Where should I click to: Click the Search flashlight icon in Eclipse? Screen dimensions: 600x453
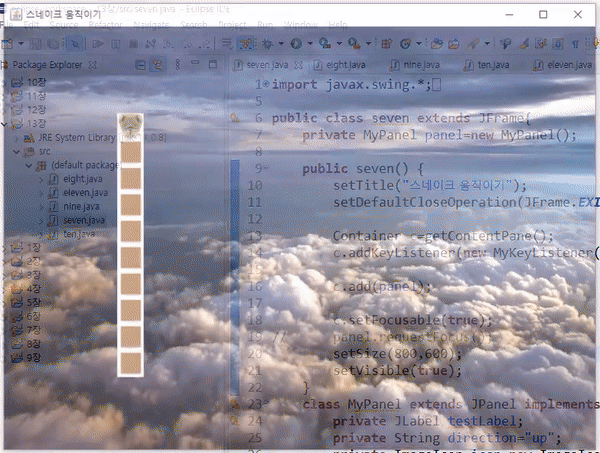tap(473, 44)
